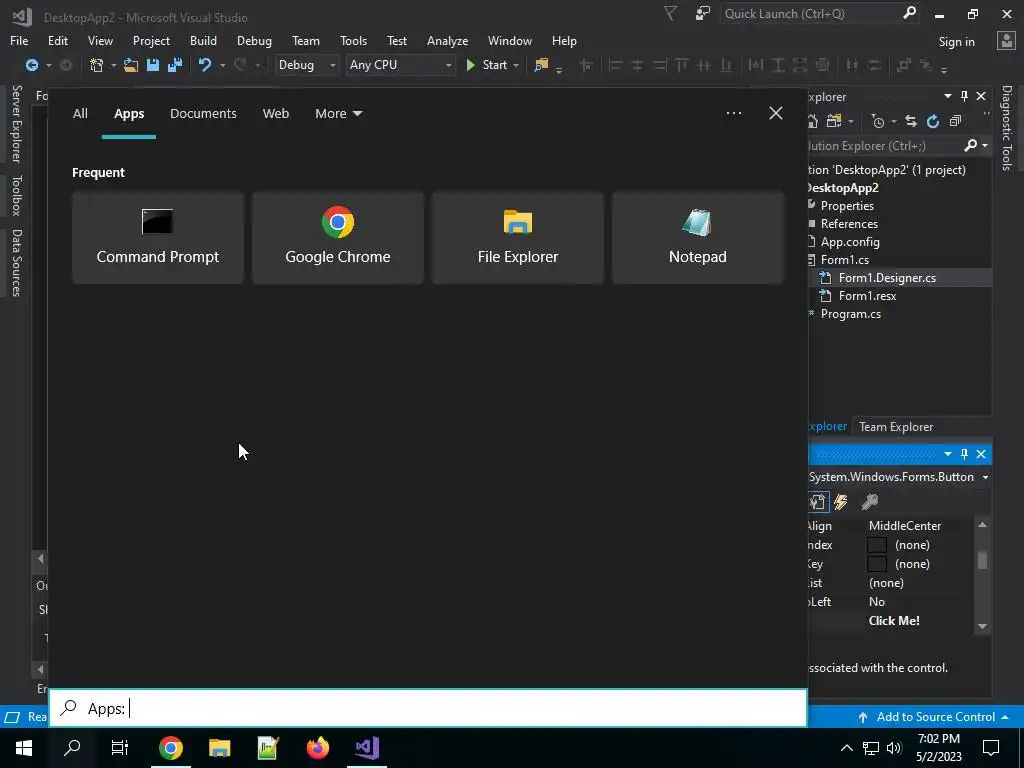Open the Data Sources side tab

click(x=16, y=263)
